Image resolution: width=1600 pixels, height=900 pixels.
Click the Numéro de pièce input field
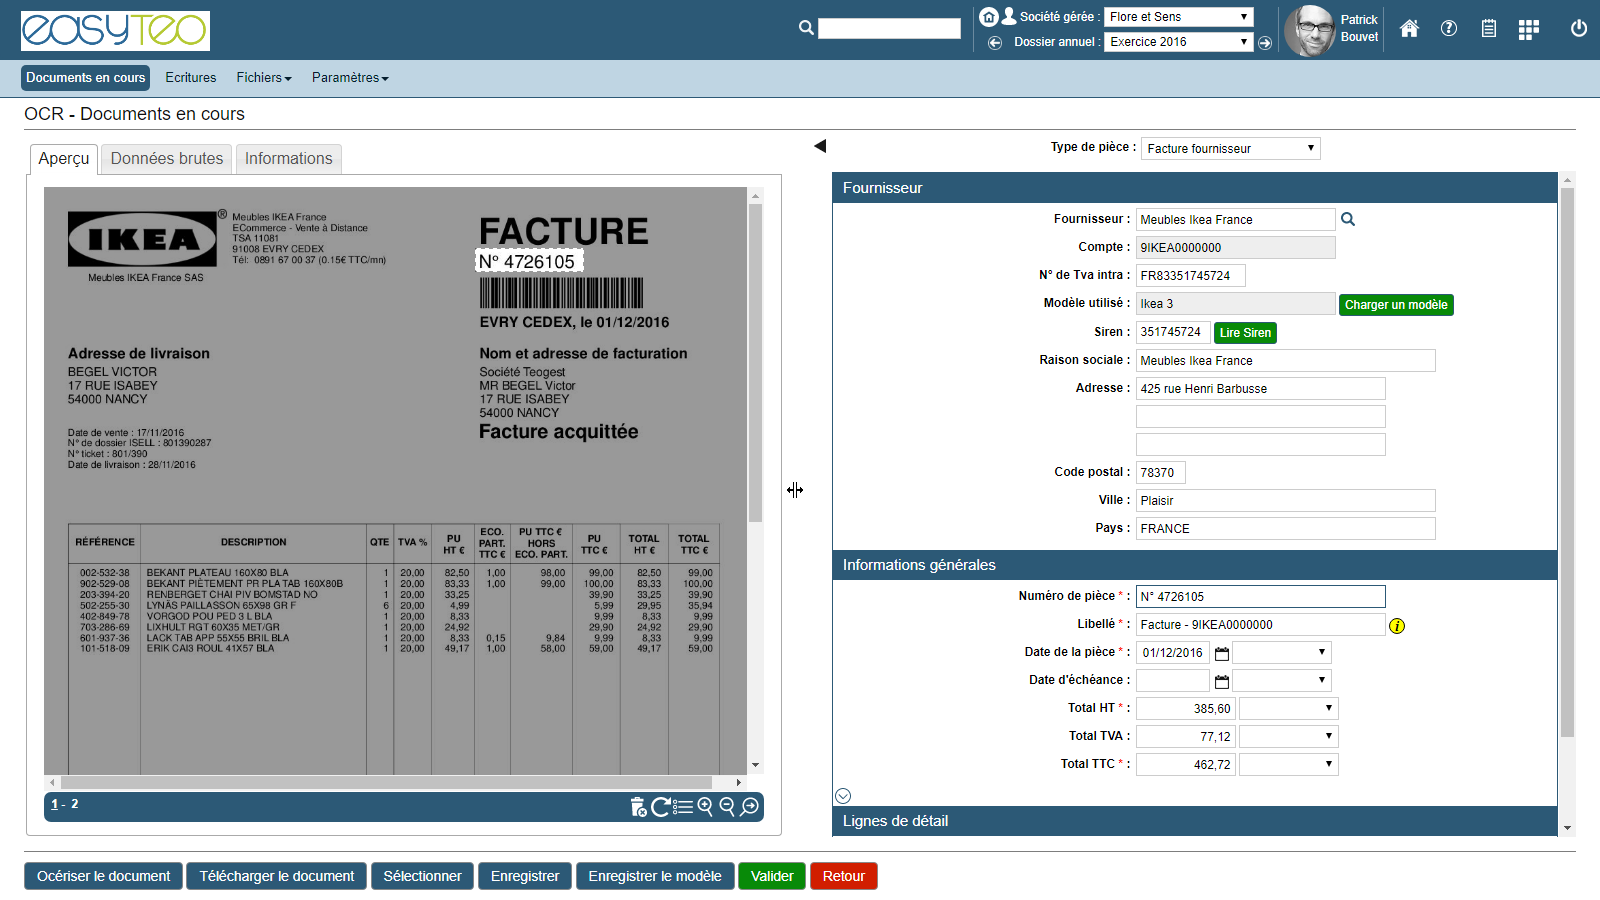[1260, 597]
